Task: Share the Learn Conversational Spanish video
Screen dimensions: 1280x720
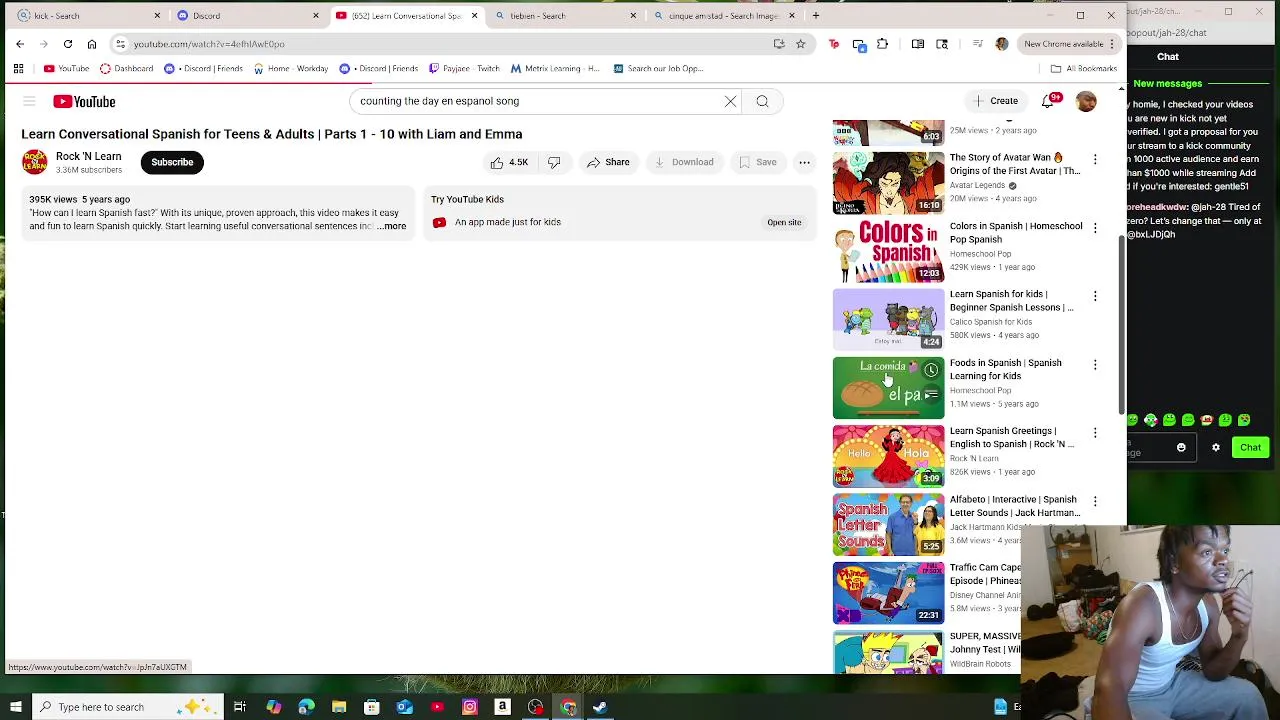Action: (x=608, y=162)
